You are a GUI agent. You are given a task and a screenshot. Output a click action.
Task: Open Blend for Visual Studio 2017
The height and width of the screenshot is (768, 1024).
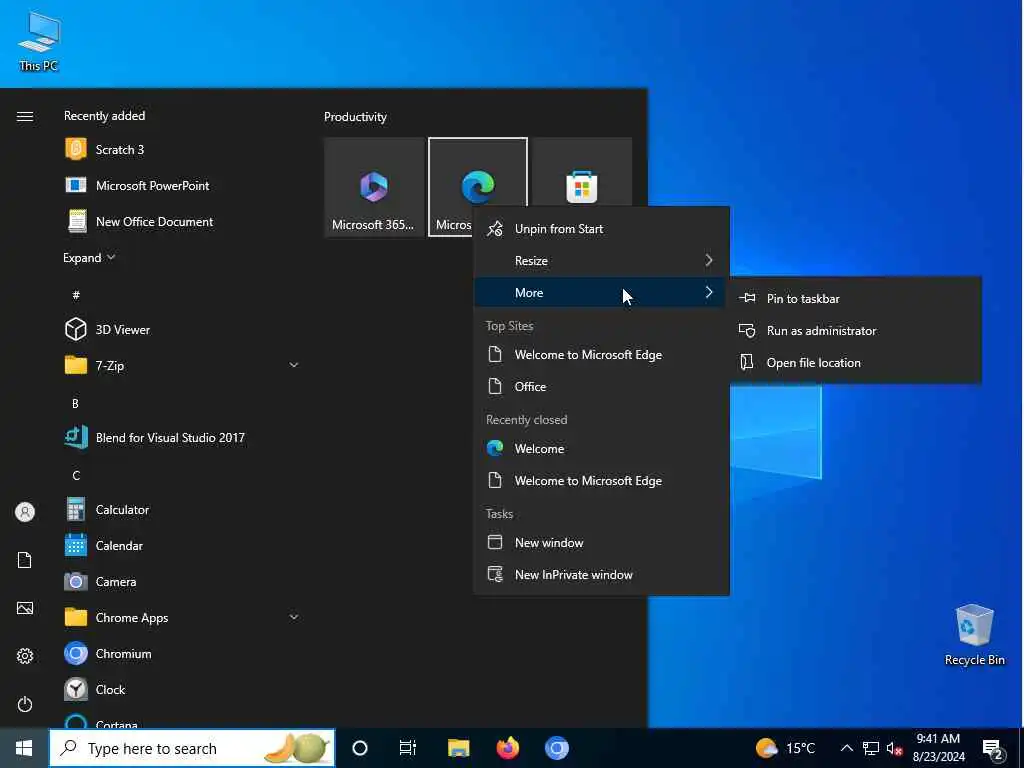182,438
